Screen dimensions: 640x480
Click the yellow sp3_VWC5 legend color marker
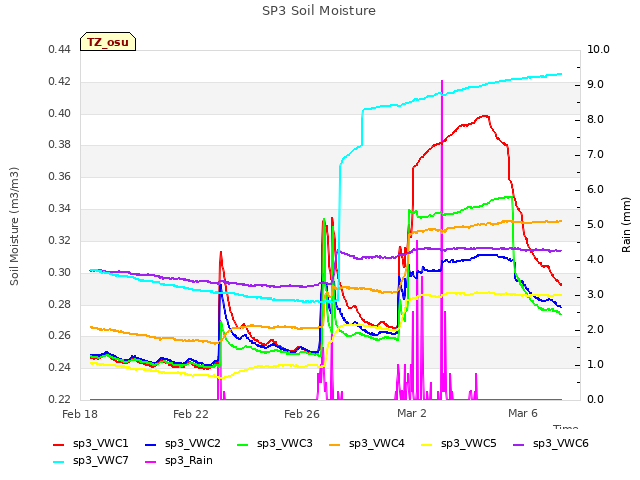click(427, 444)
